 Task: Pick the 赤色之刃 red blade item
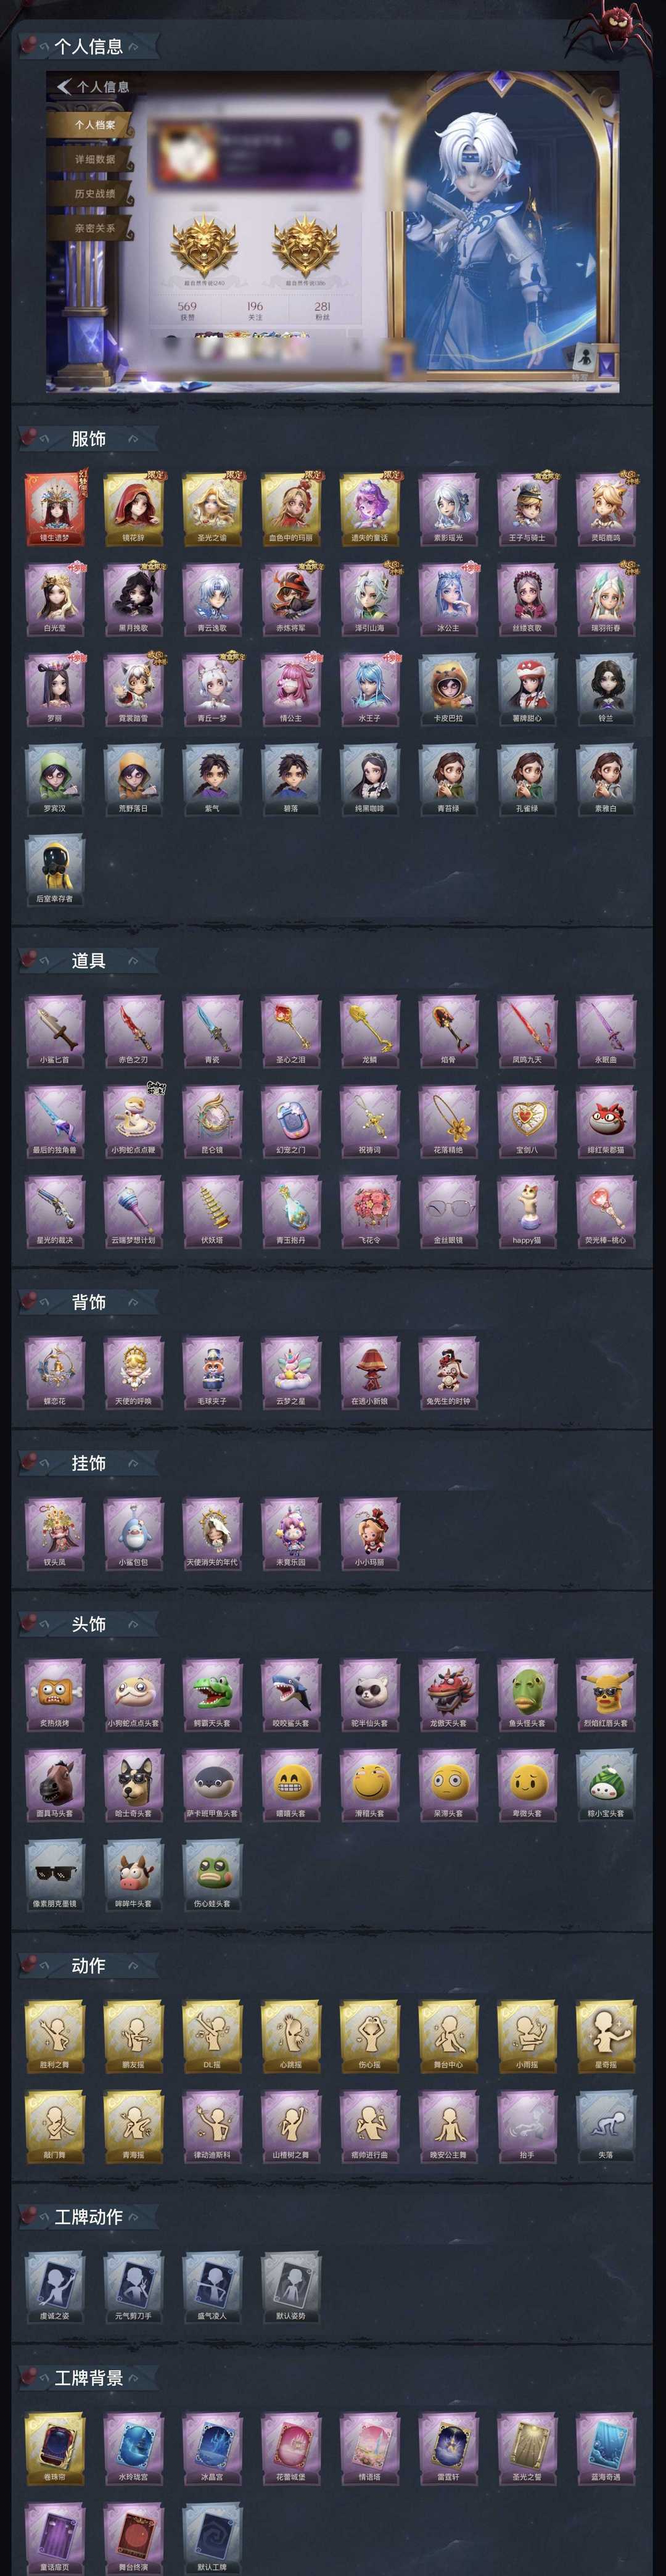click(x=133, y=1029)
